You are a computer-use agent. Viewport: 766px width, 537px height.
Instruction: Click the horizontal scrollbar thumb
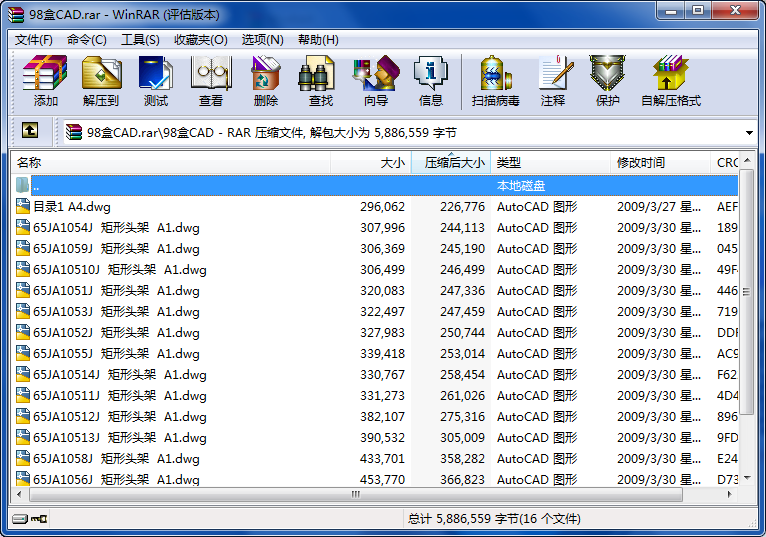point(356,494)
